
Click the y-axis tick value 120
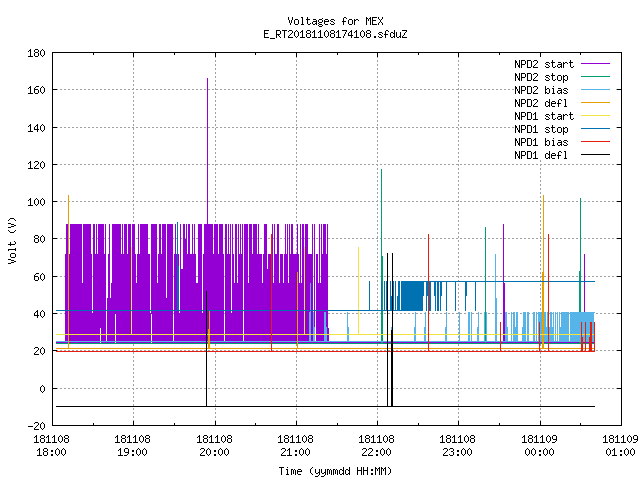click(36, 165)
